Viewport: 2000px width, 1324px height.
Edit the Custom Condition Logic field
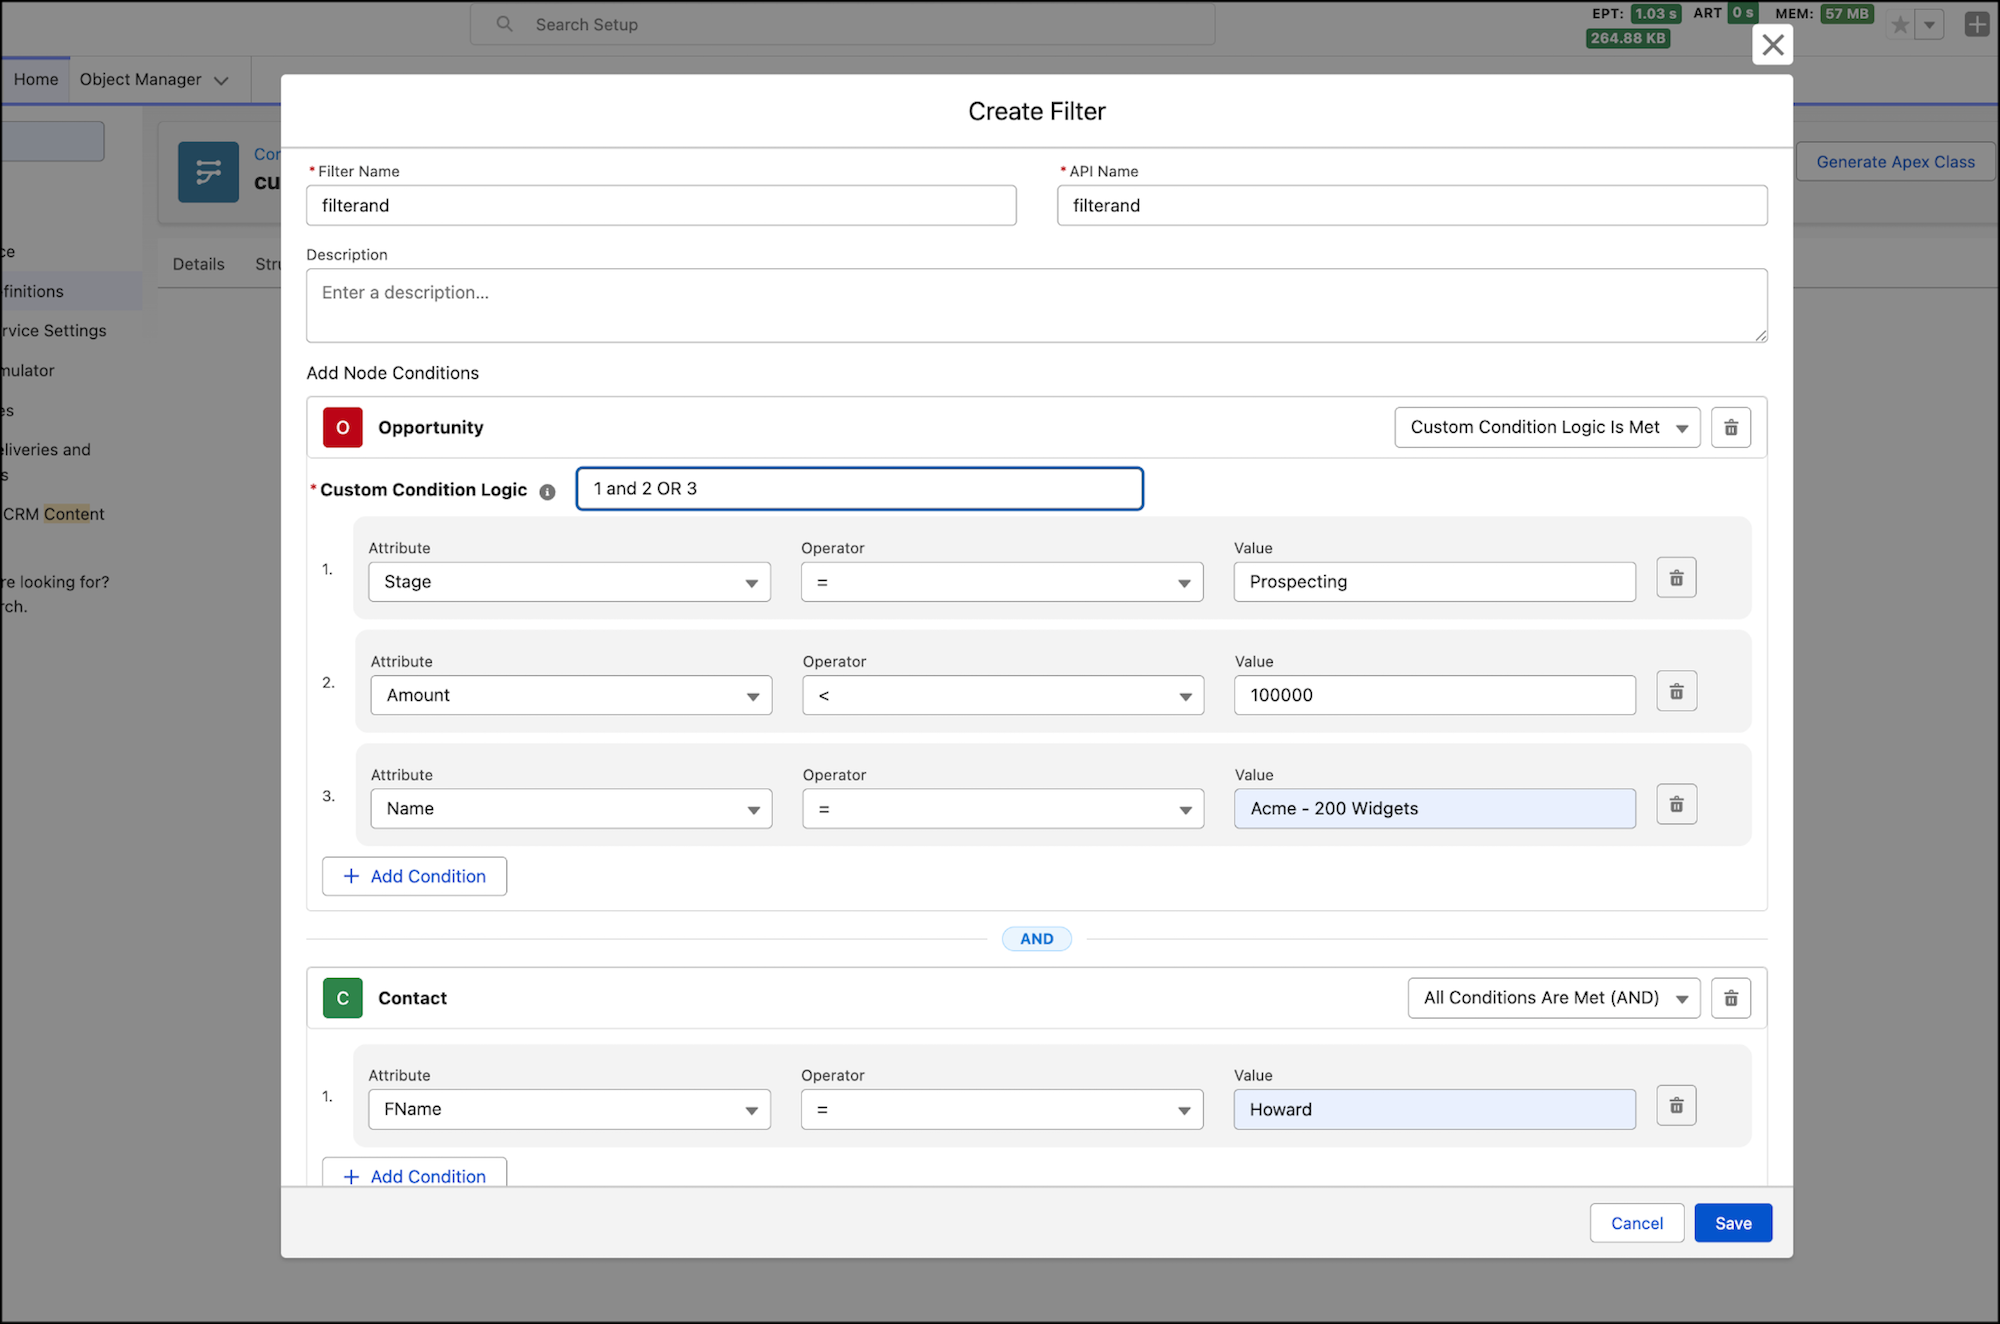click(859, 489)
